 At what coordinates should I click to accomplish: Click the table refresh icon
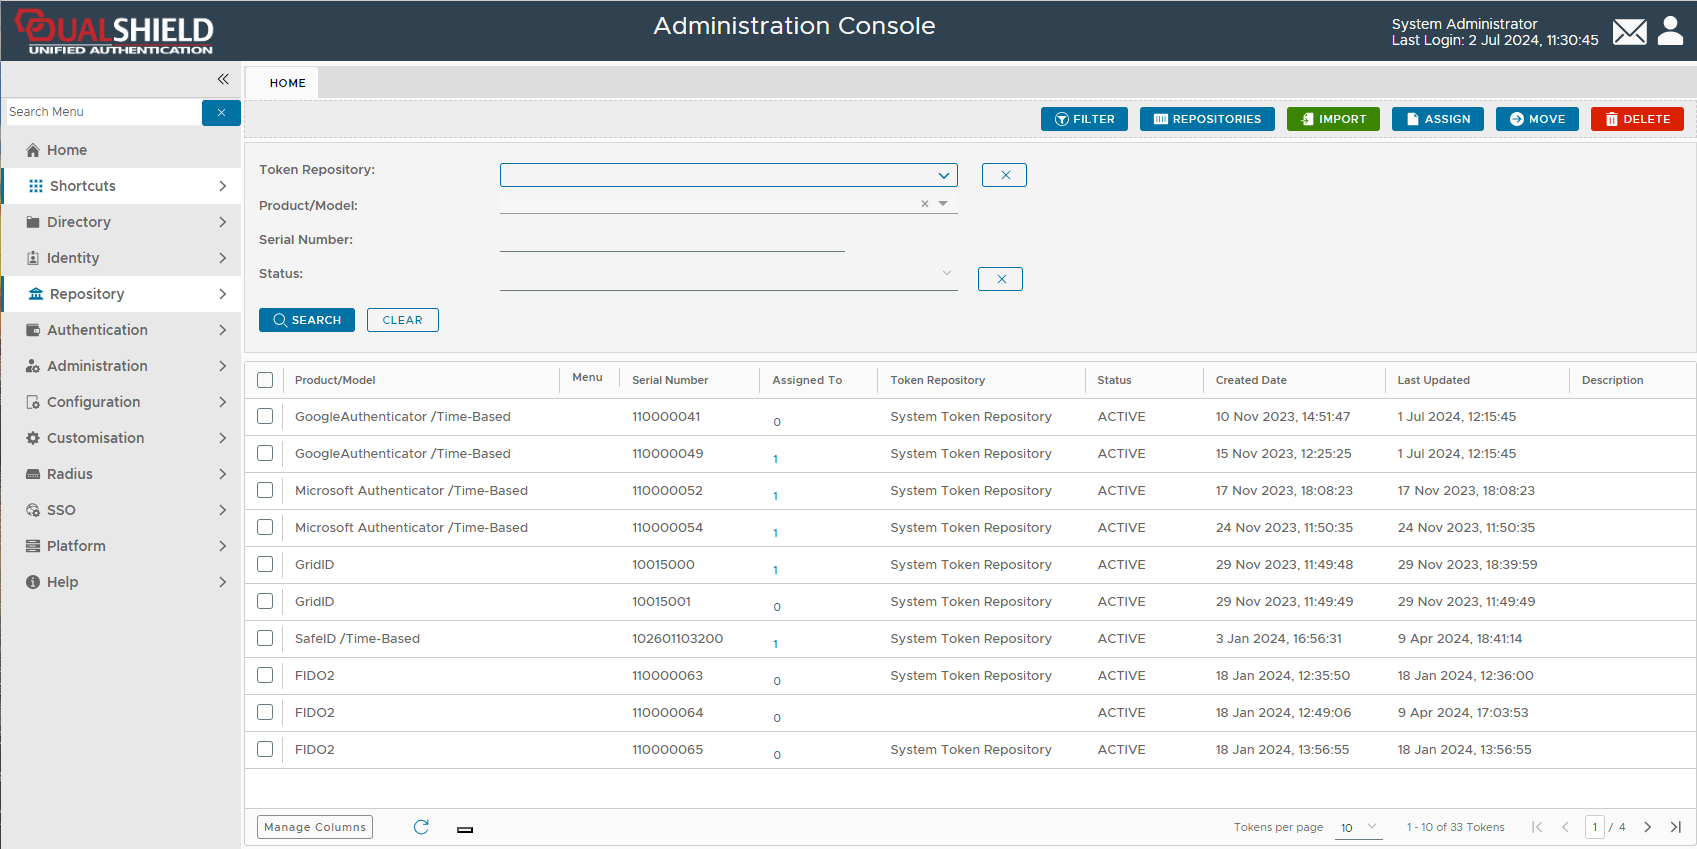point(421,827)
